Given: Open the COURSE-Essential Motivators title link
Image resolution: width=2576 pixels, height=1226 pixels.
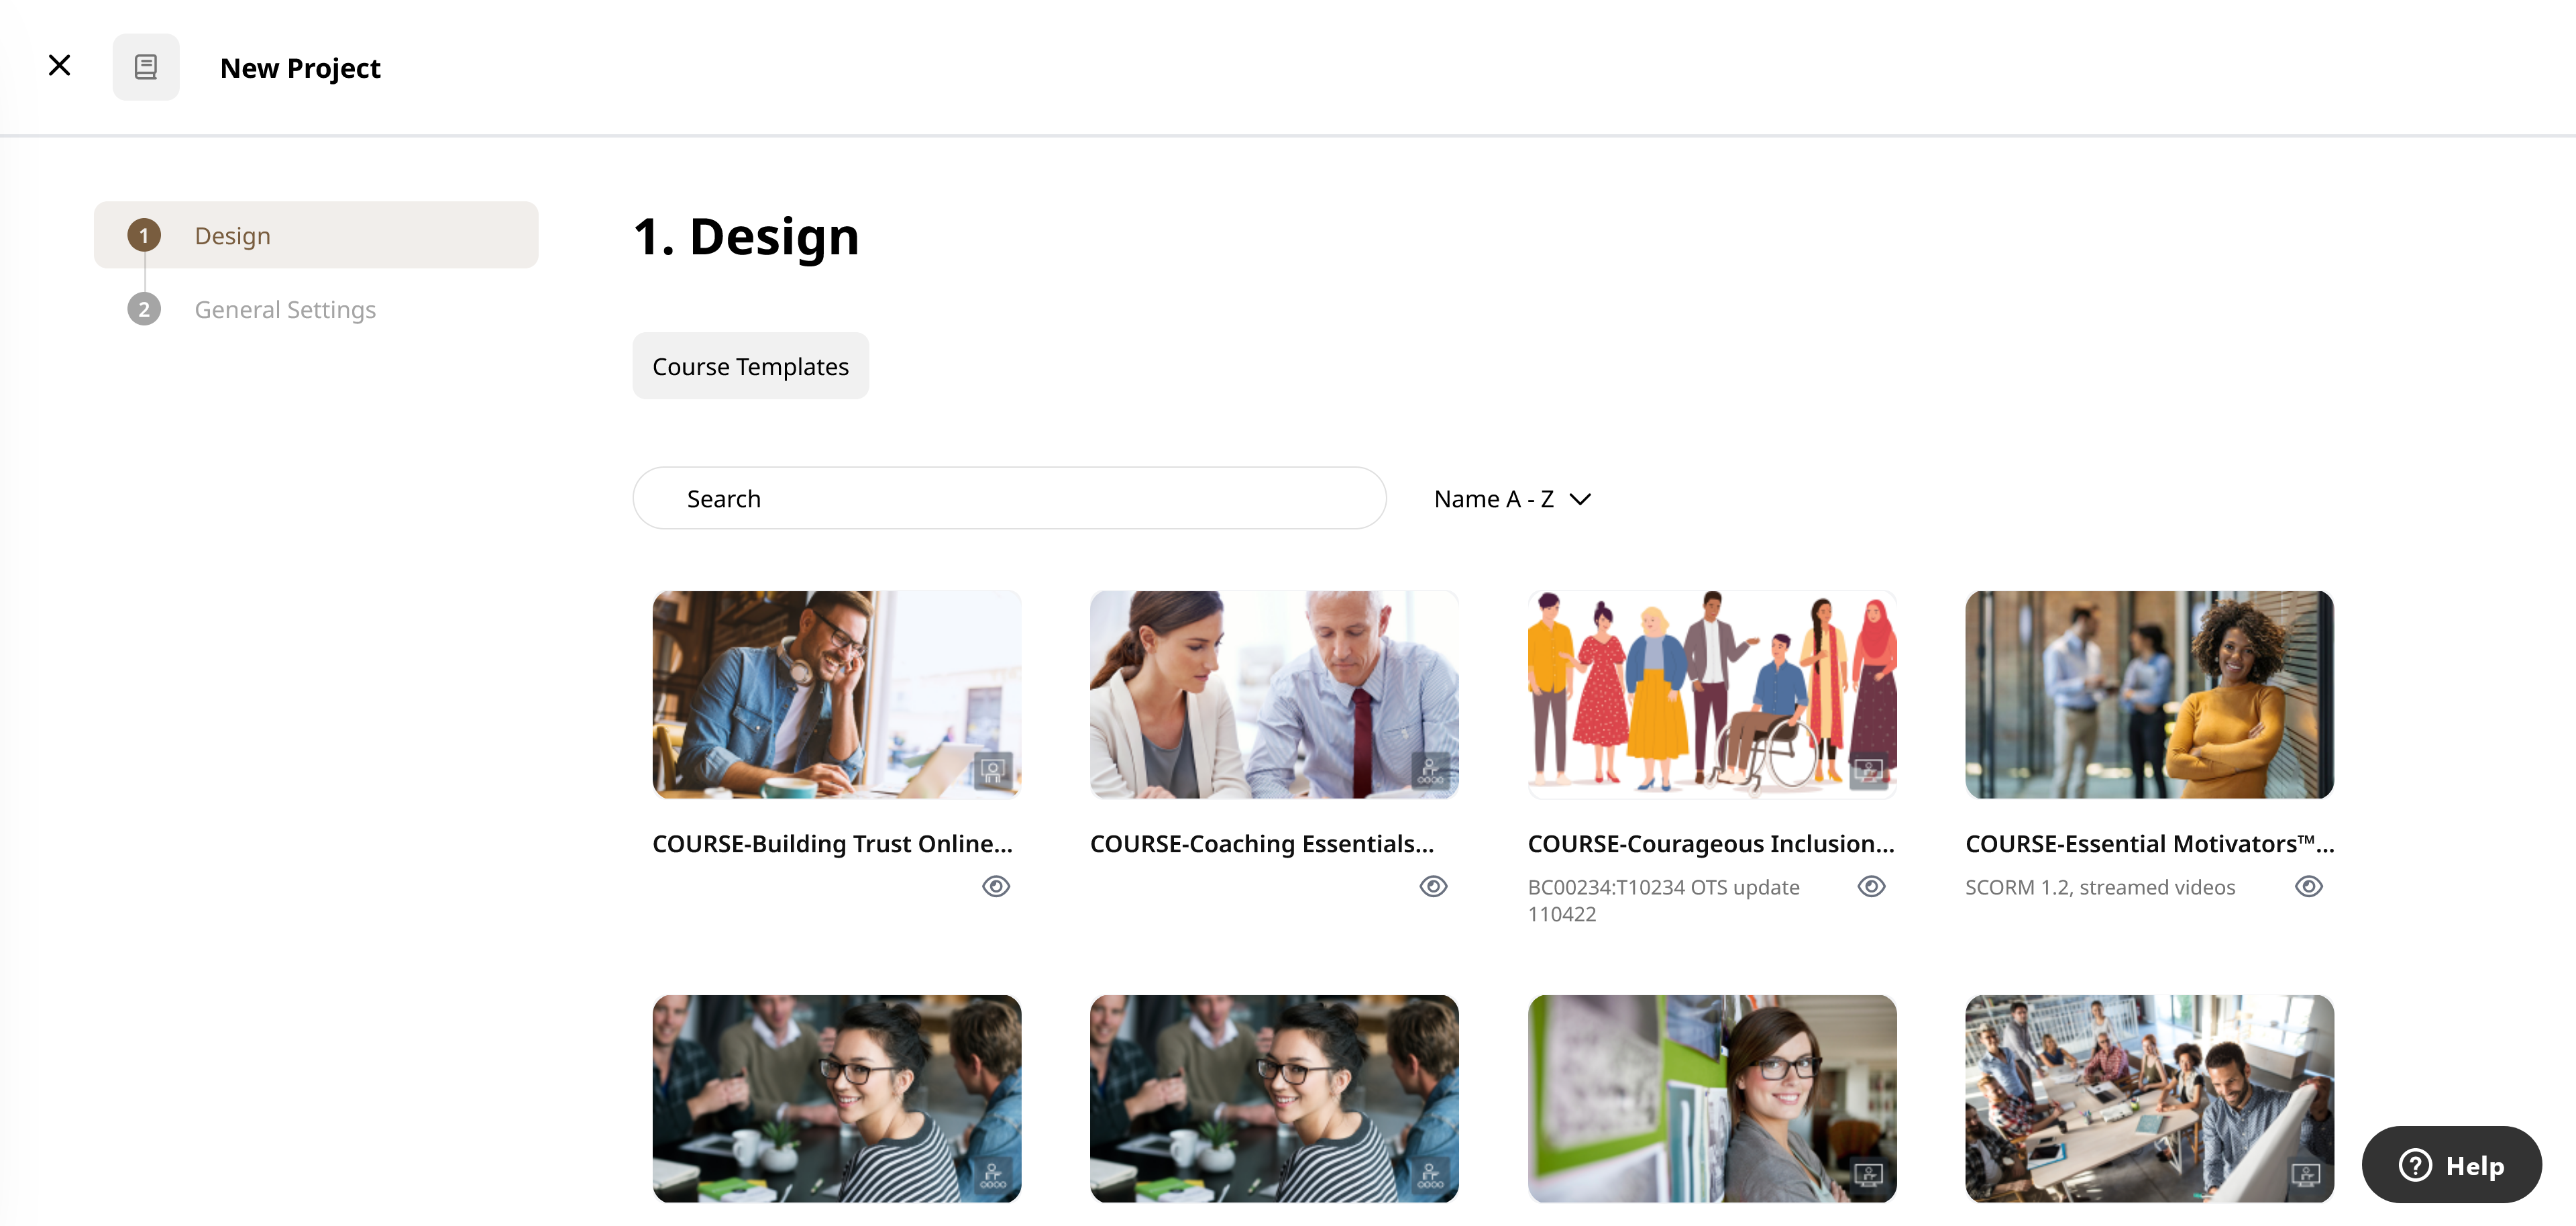Looking at the screenshot, I should click(2150, 844).
